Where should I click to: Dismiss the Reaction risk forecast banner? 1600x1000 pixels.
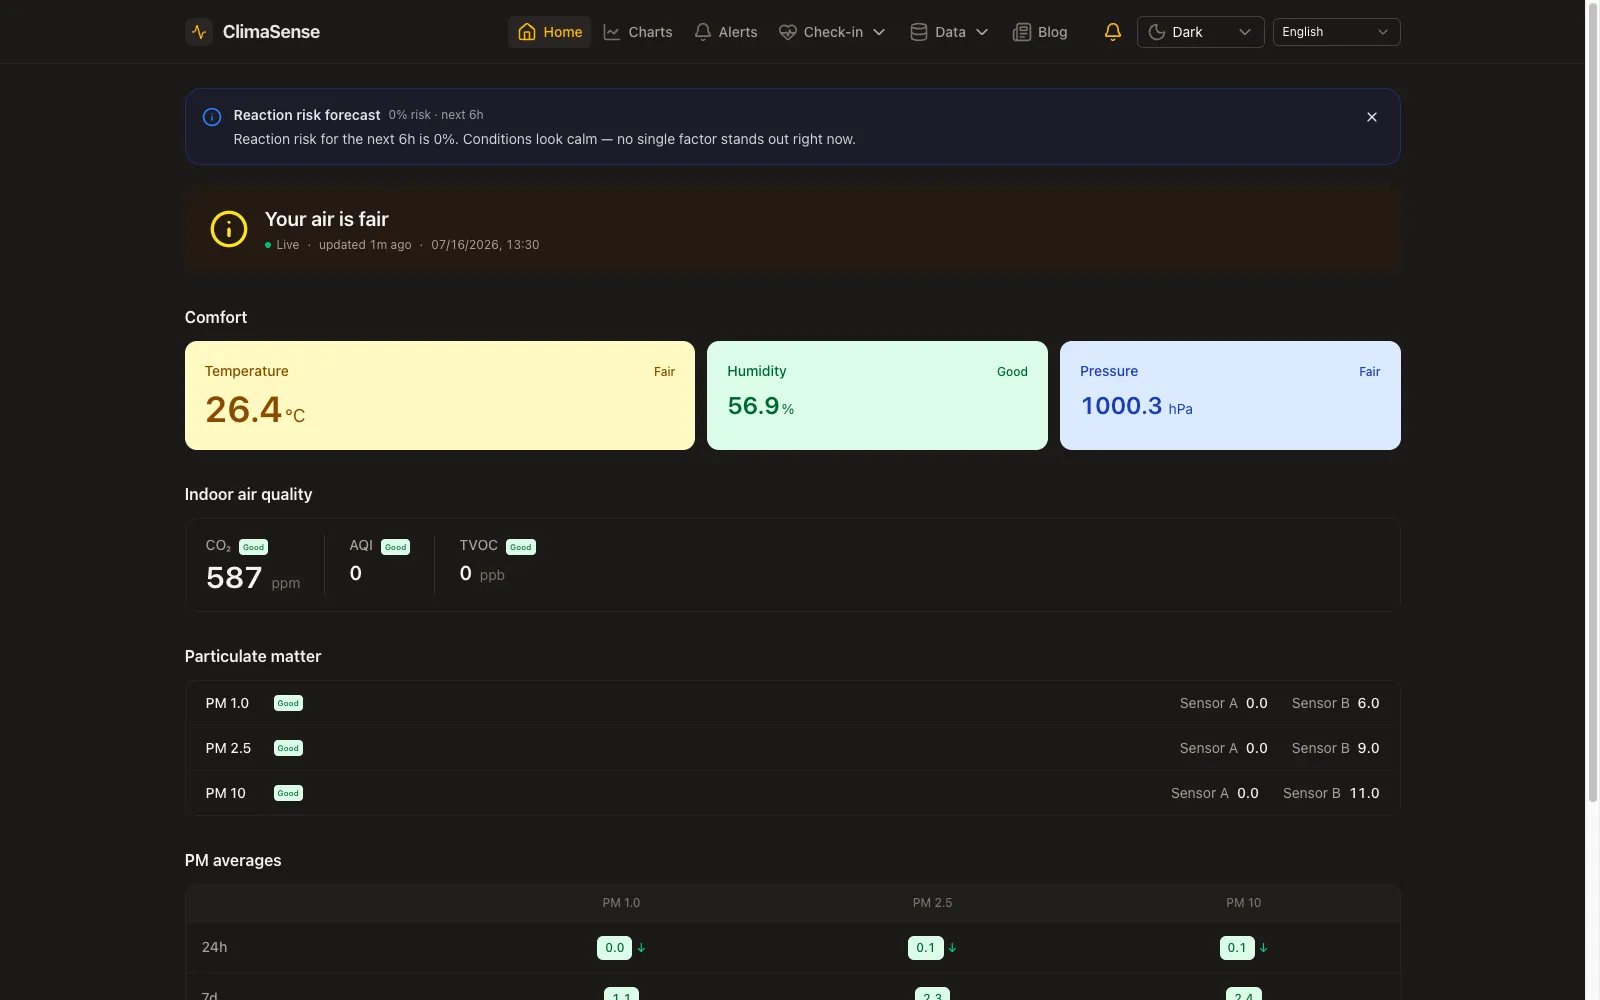(1372, 117)
